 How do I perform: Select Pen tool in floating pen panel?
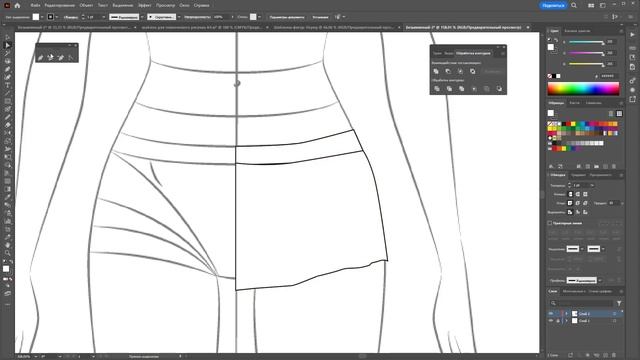[40, 58]
